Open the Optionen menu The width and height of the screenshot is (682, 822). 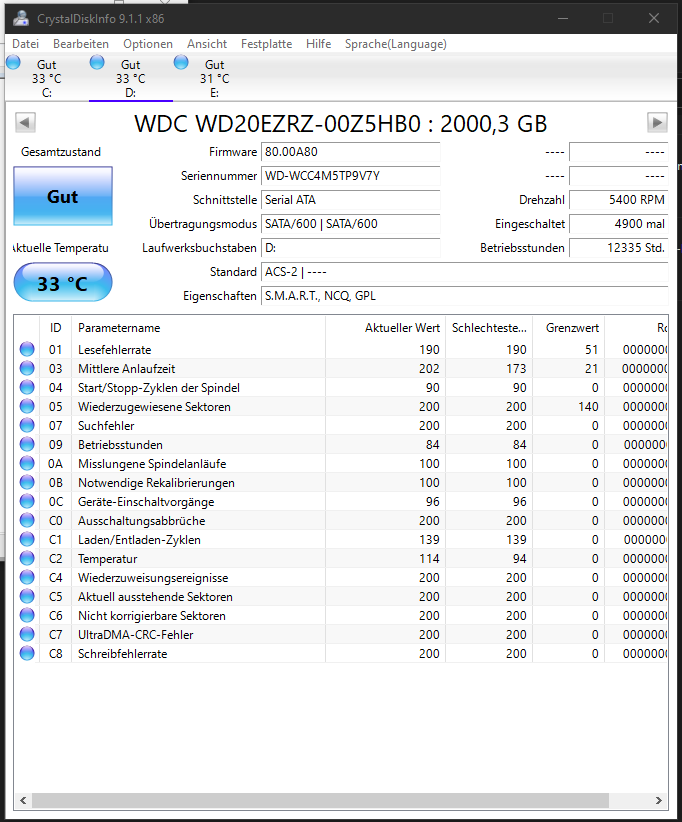(x=148, y=44)
